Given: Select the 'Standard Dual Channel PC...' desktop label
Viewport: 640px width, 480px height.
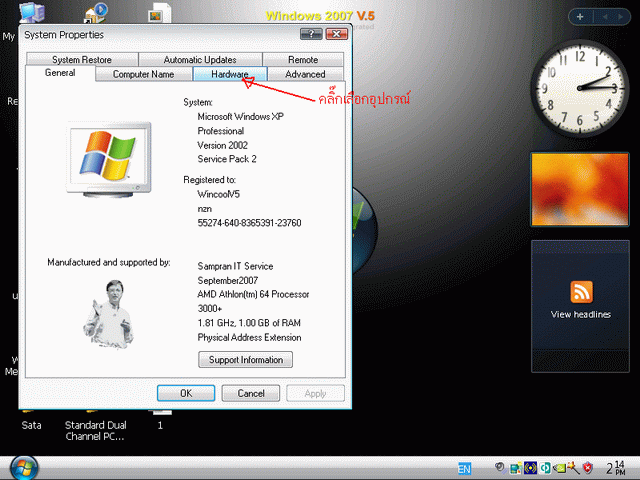Looking at the screenshot, I should pos(96,431).
